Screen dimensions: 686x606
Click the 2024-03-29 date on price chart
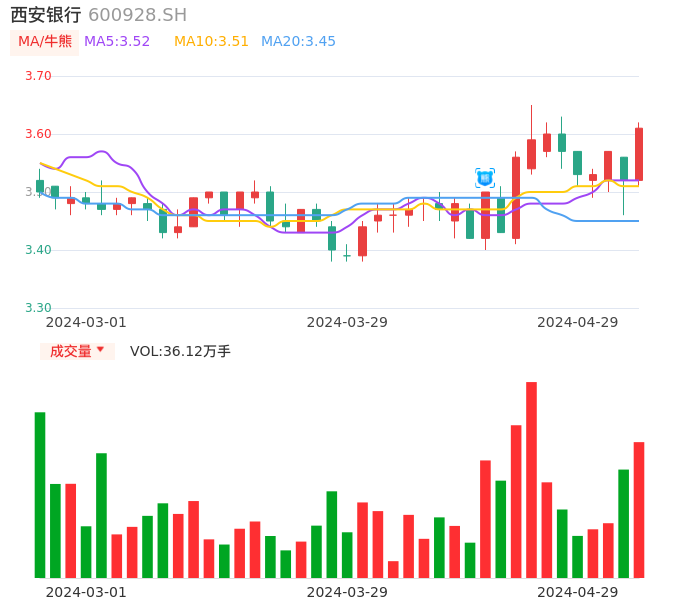click(x=347, y=322)
